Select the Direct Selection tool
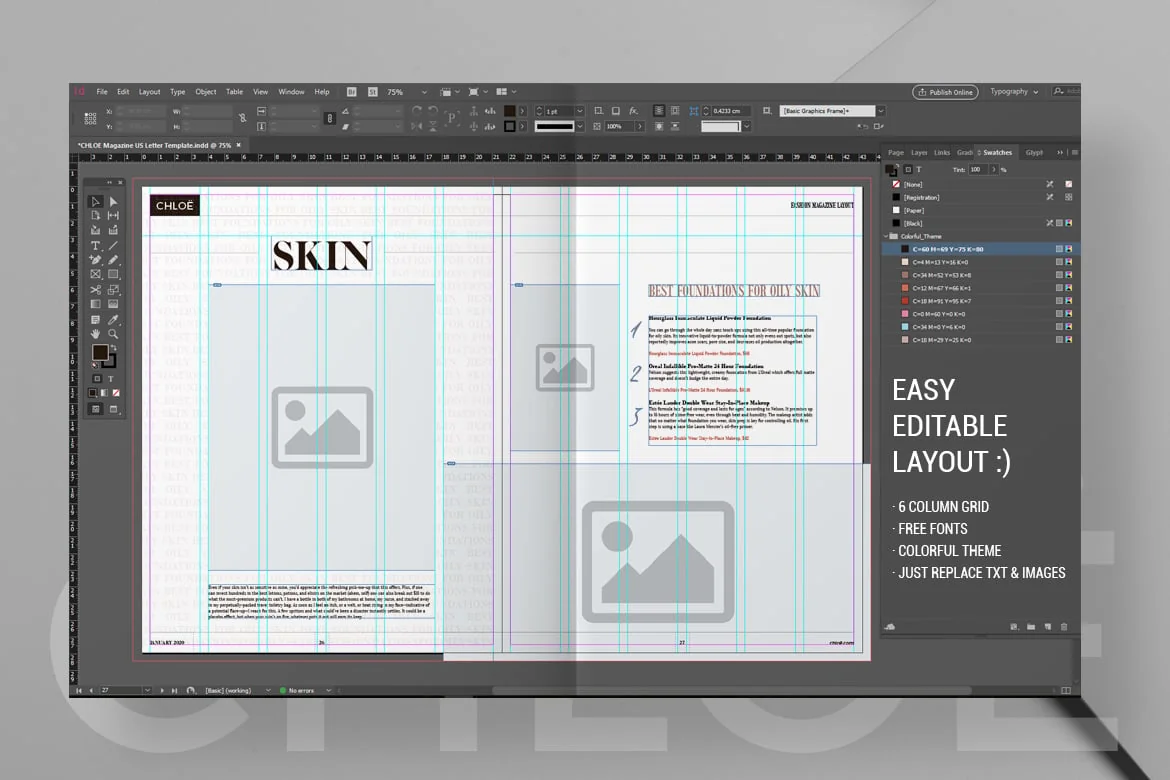The height and width of the screenshot is (780, 1170). click(113, 202)
